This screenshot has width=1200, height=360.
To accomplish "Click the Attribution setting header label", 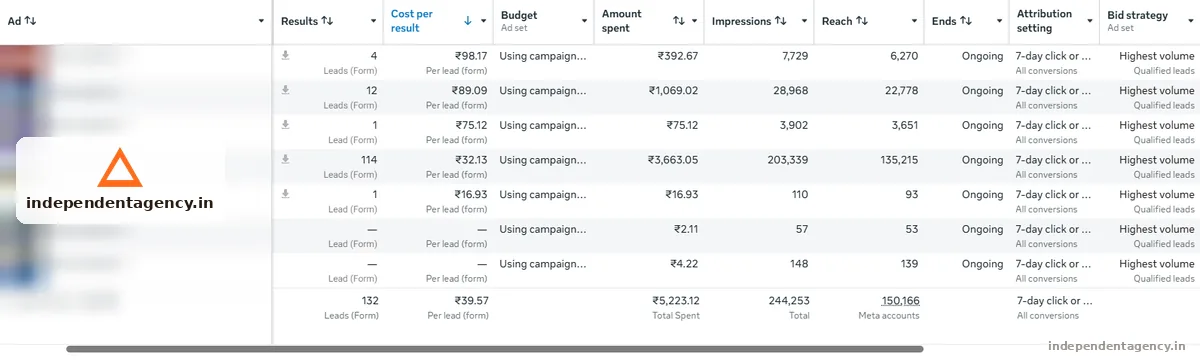I will pyautogui.click(x=1045, y=21).
